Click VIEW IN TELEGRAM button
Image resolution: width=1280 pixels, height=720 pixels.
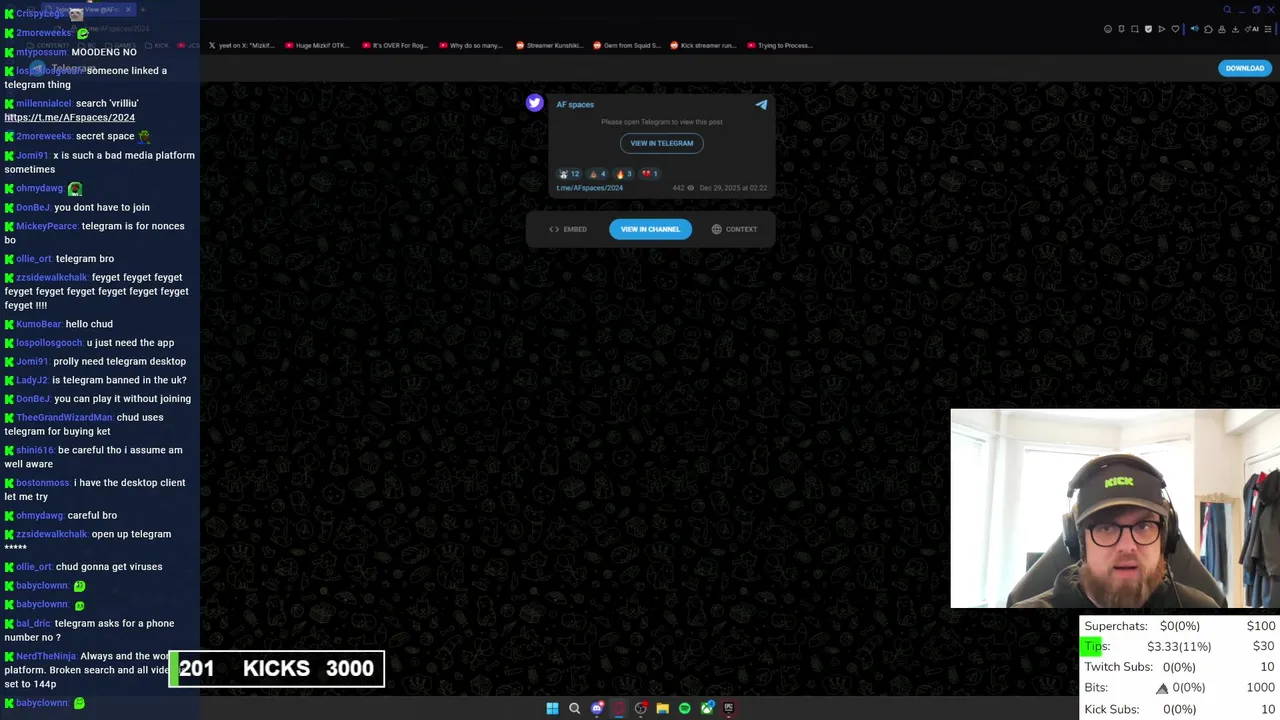[661, 143]
